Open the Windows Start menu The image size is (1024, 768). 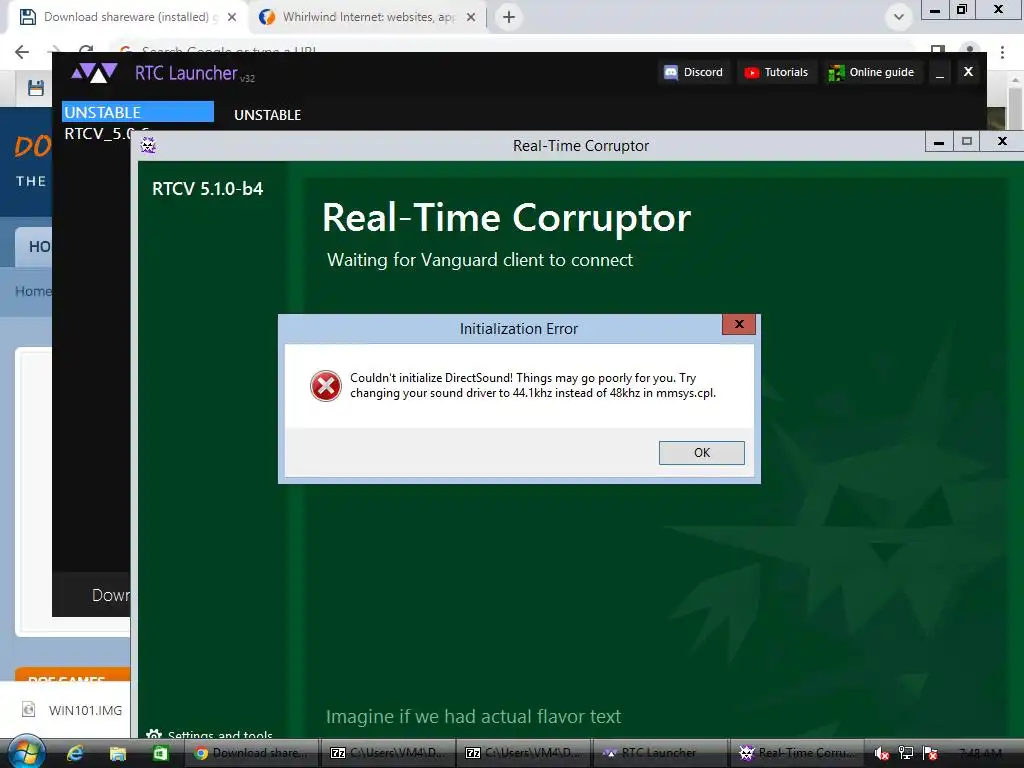point(26,753)
